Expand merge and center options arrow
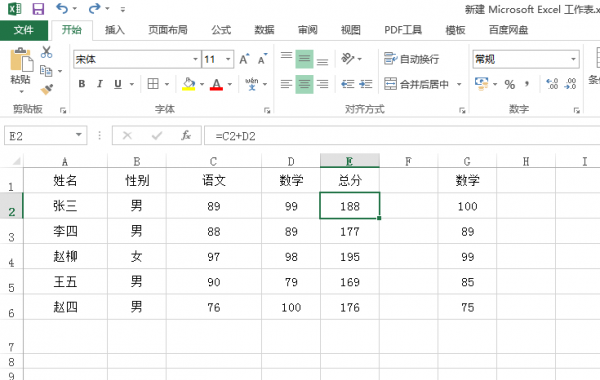The height and width of the screenshot is (380, 600). pos(459,84)
